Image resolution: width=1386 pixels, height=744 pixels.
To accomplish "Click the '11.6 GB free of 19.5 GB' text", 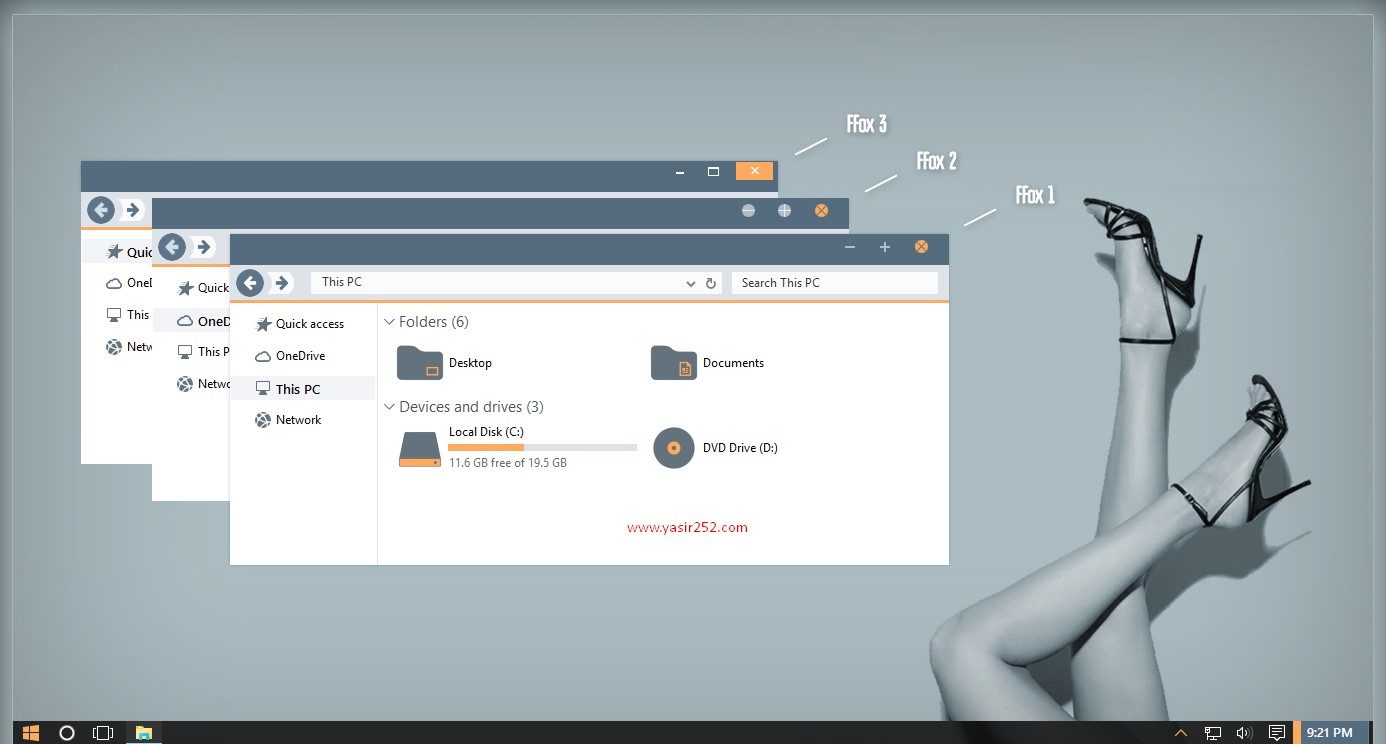I will [508, 463].
